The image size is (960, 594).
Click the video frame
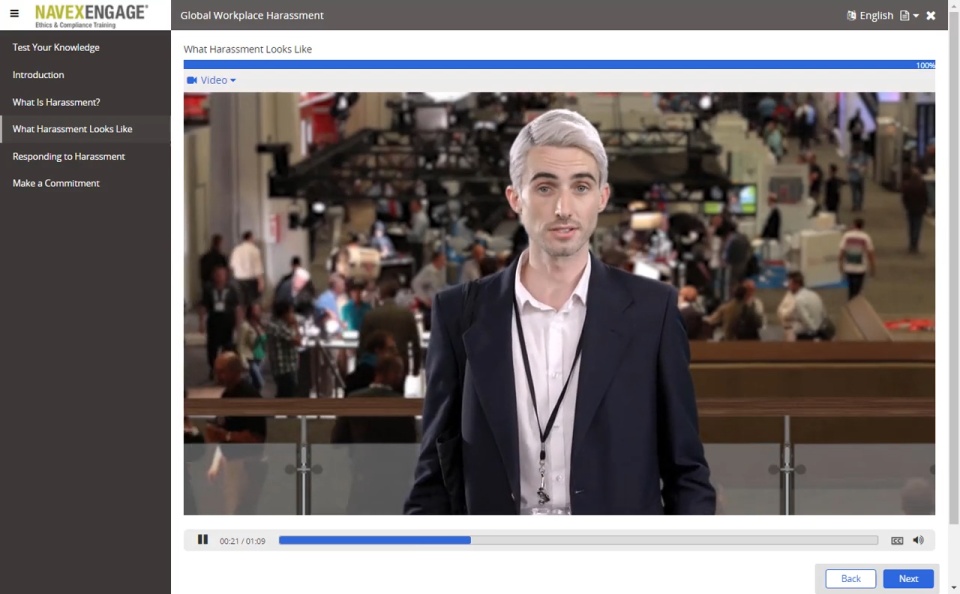pyautogui.click(x=559, y=304)
